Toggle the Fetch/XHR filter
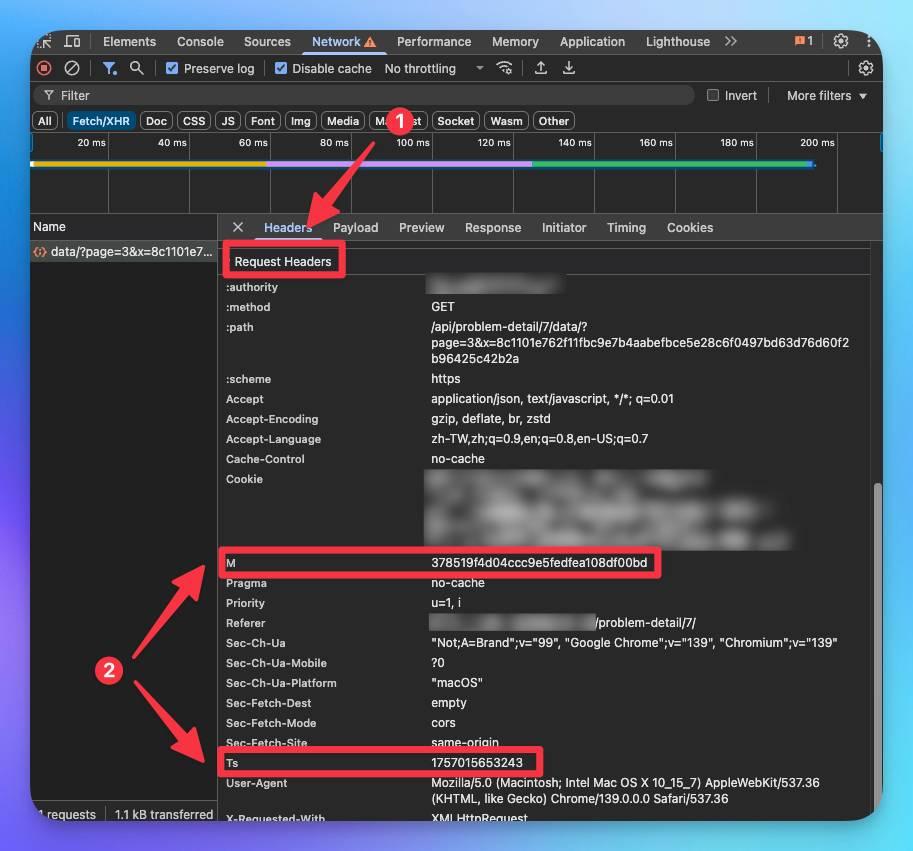The width and height of the screenshot is (913, 851). [101, 121]
